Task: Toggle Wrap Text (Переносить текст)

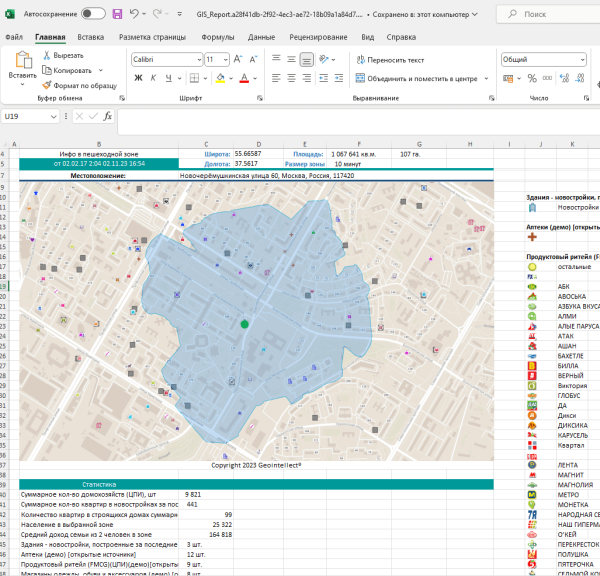Action: [388, 60]
